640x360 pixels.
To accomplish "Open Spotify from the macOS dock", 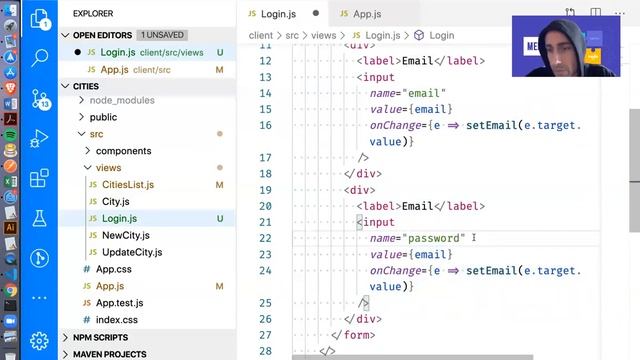I will pyautogui.click(x=11, y=134).
